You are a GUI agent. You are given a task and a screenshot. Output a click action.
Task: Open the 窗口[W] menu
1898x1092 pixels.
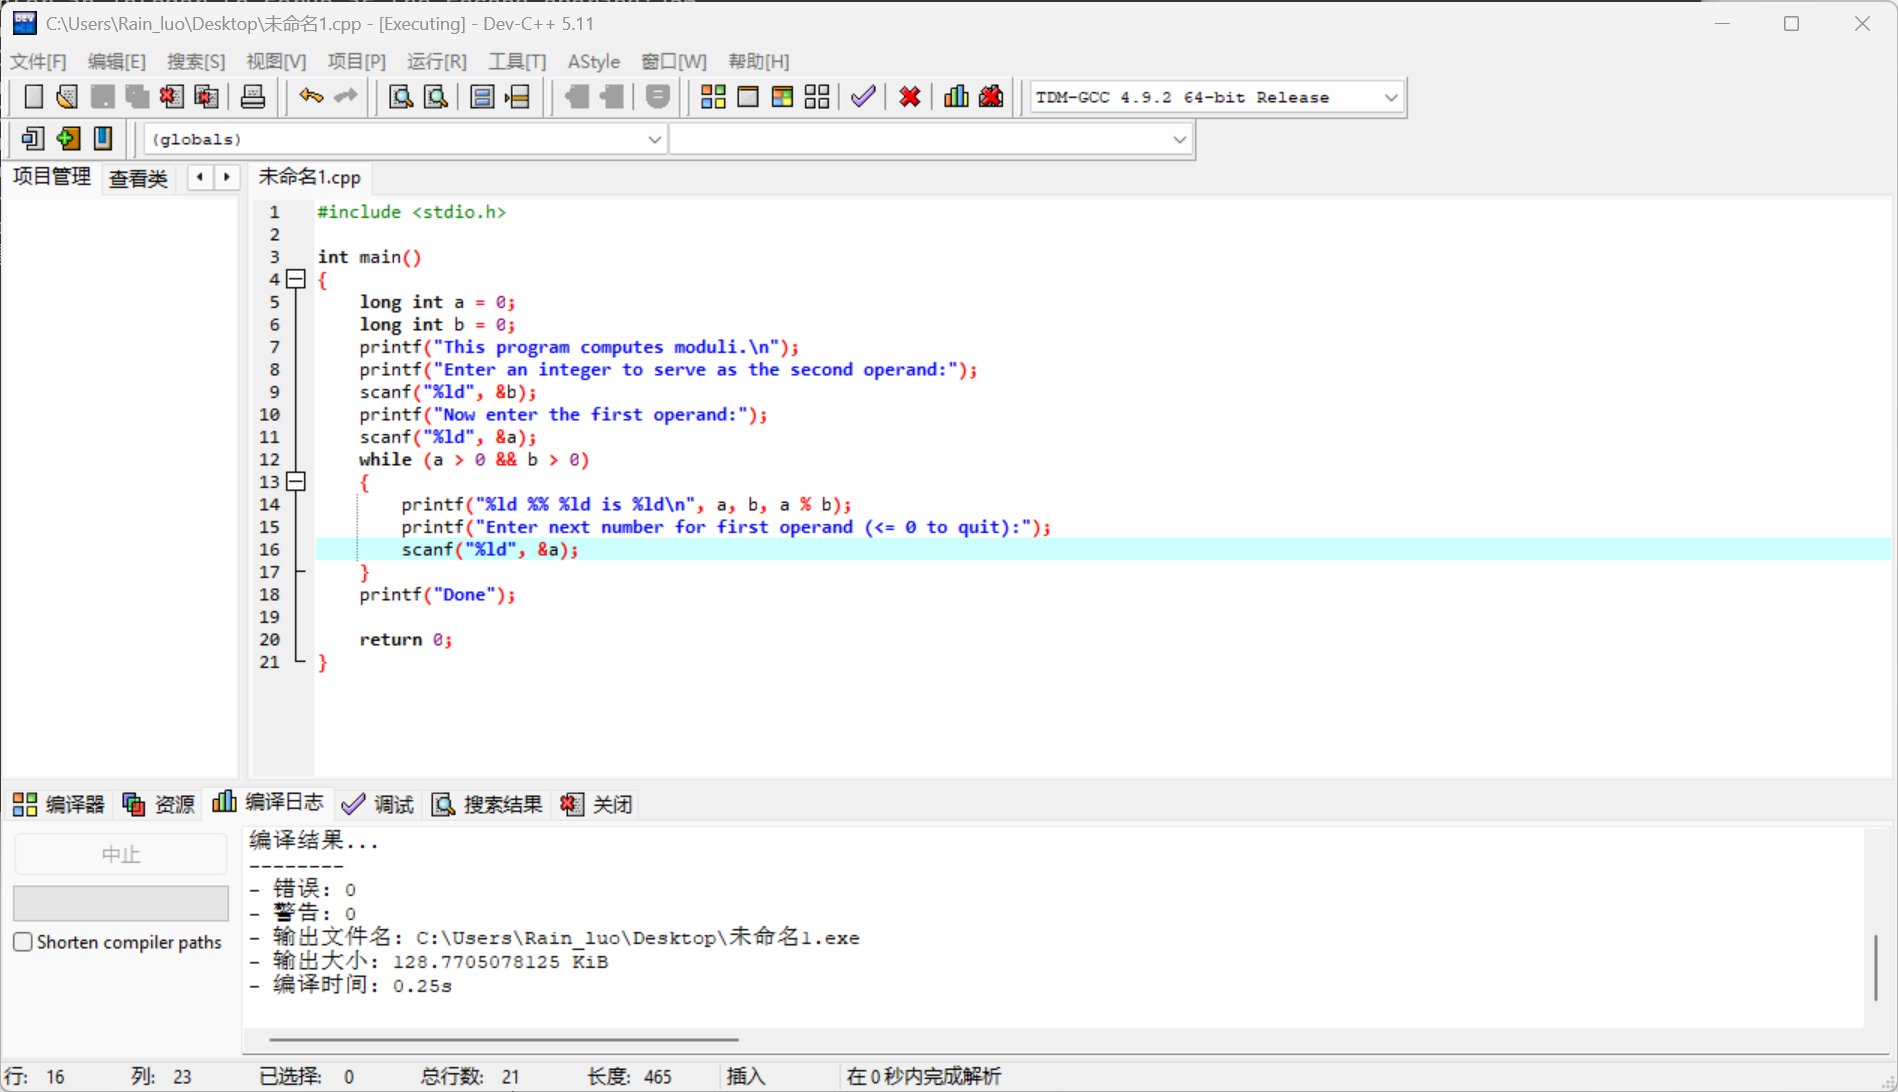pos(674,61)
